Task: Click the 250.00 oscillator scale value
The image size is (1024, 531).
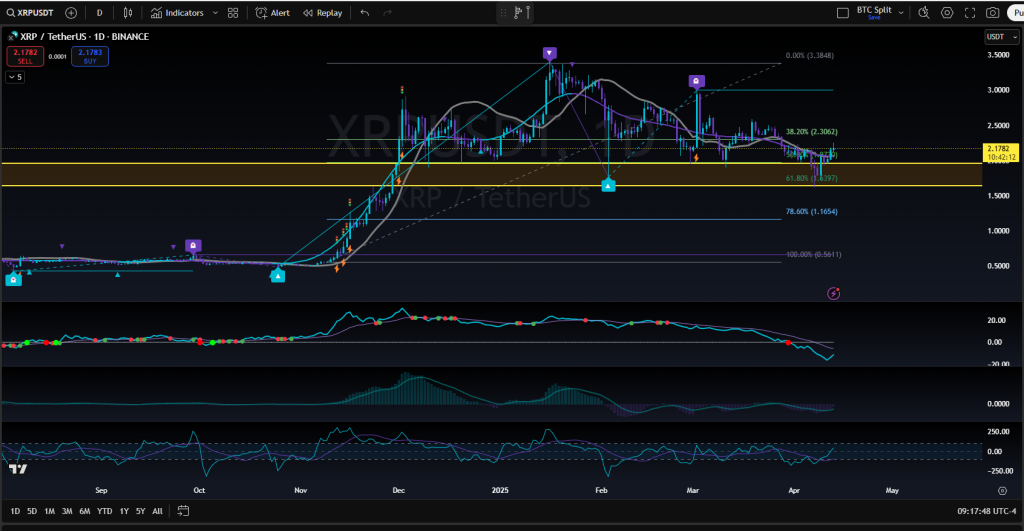Action: tap(999, 432)
